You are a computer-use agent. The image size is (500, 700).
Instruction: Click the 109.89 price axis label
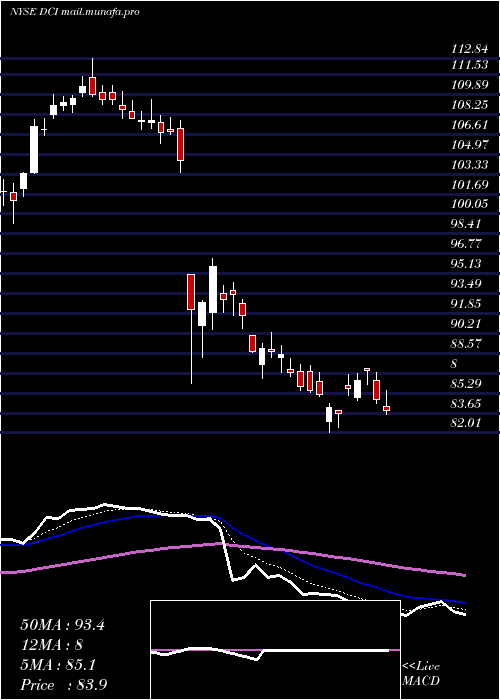468,85
